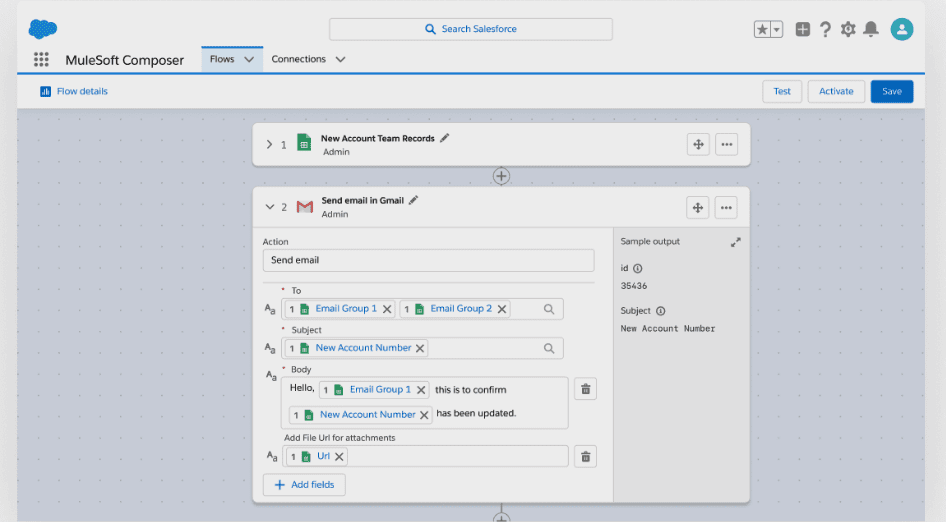Delete the Body field with trash icon

pyautogui.click(x=585, y=389)
